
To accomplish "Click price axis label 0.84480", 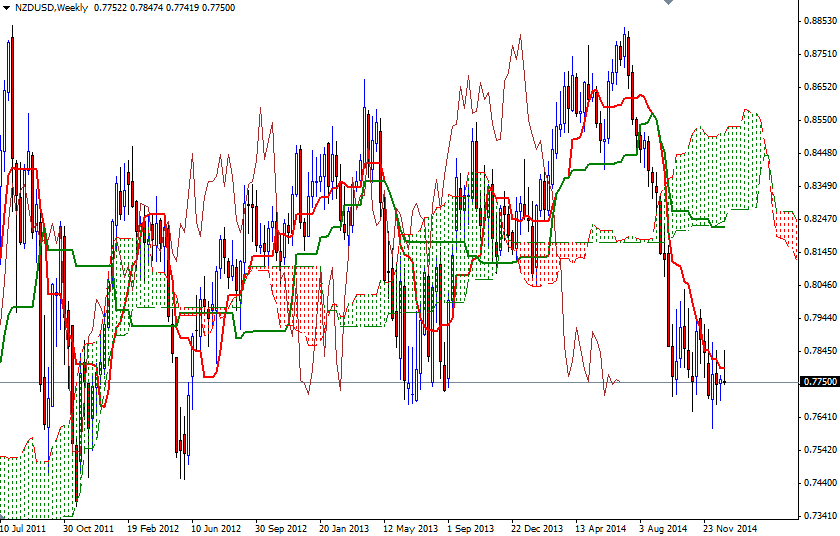I will [820, 153].
